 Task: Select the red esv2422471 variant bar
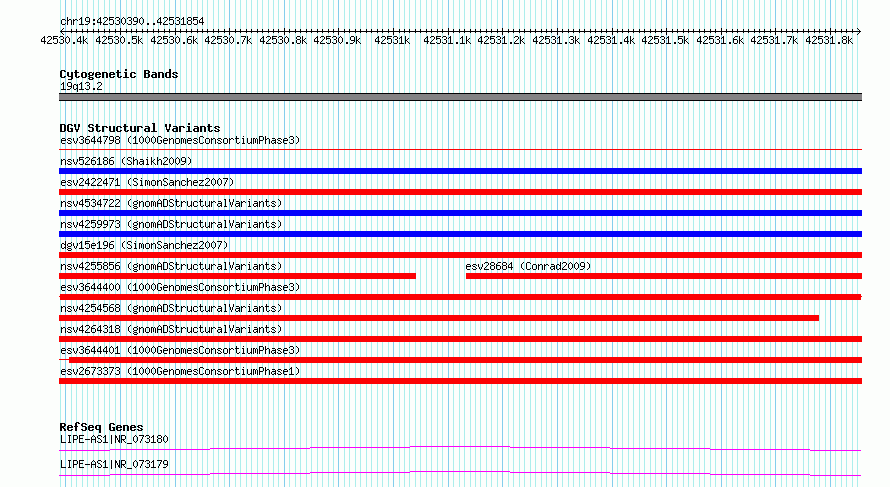click(460, 192)
